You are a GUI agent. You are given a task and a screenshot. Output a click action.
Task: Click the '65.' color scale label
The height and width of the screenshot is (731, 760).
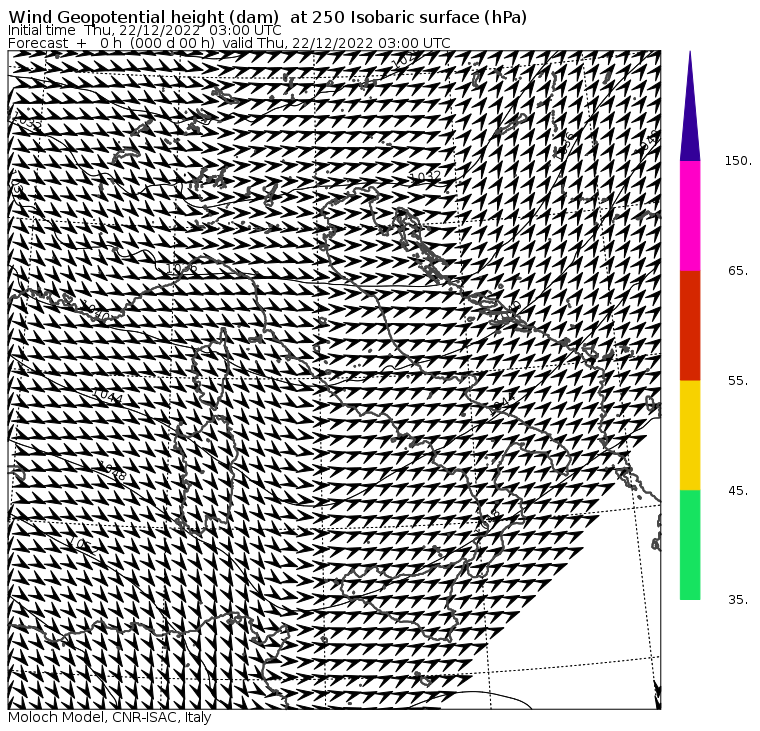point(738,271)
